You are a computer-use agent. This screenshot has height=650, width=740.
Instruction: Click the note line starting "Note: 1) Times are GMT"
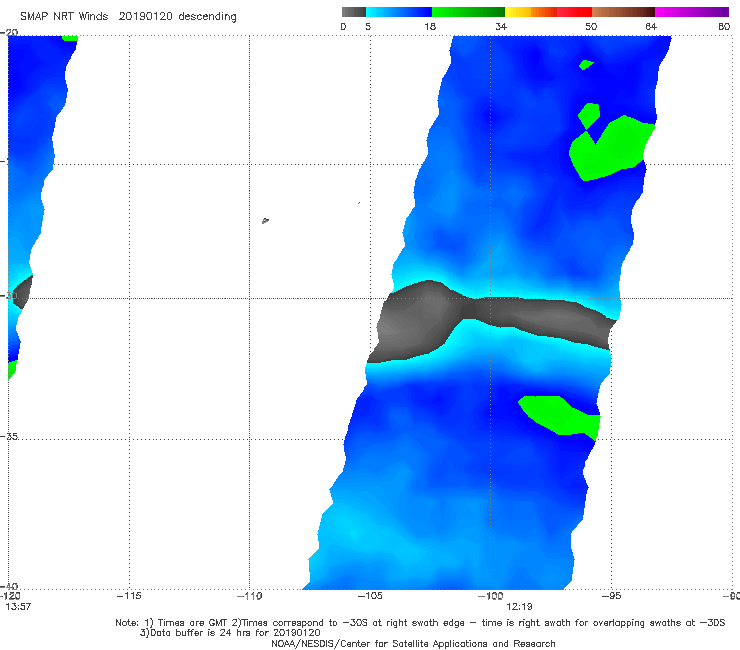420,623
